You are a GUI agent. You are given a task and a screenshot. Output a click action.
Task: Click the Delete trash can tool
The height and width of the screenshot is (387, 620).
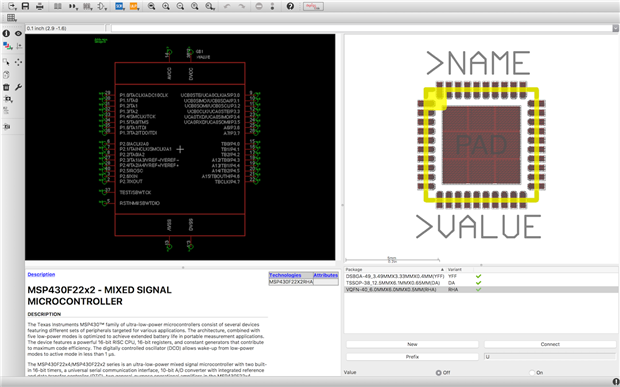tap(6, 87)
